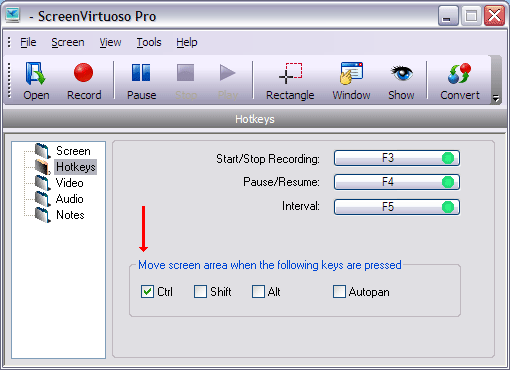The height and width of the screenshot is (370, 510).
Task: Open the Tools menu
Action: point(149,42)
